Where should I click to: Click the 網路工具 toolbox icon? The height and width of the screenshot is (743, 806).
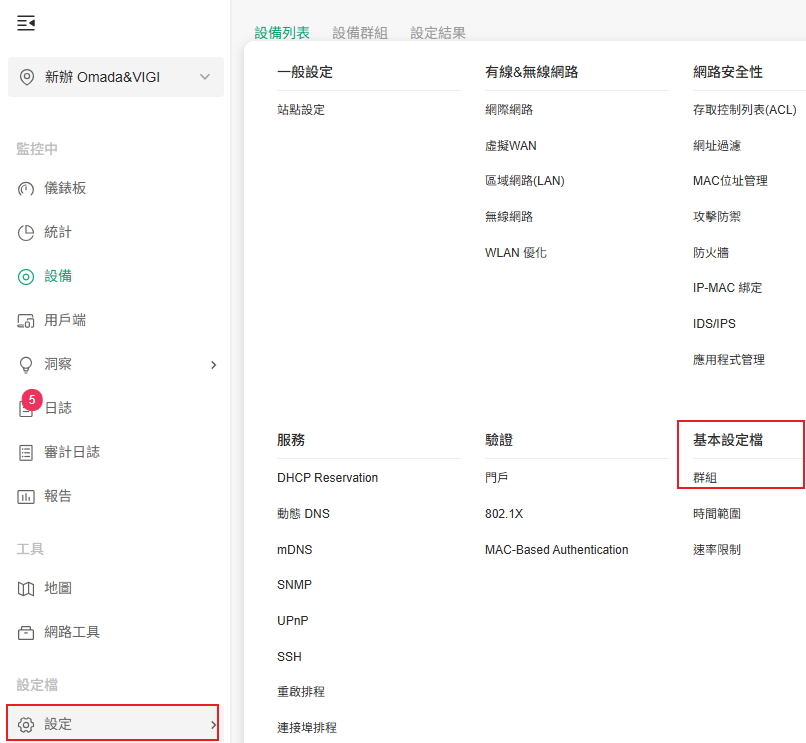[26, 632]
